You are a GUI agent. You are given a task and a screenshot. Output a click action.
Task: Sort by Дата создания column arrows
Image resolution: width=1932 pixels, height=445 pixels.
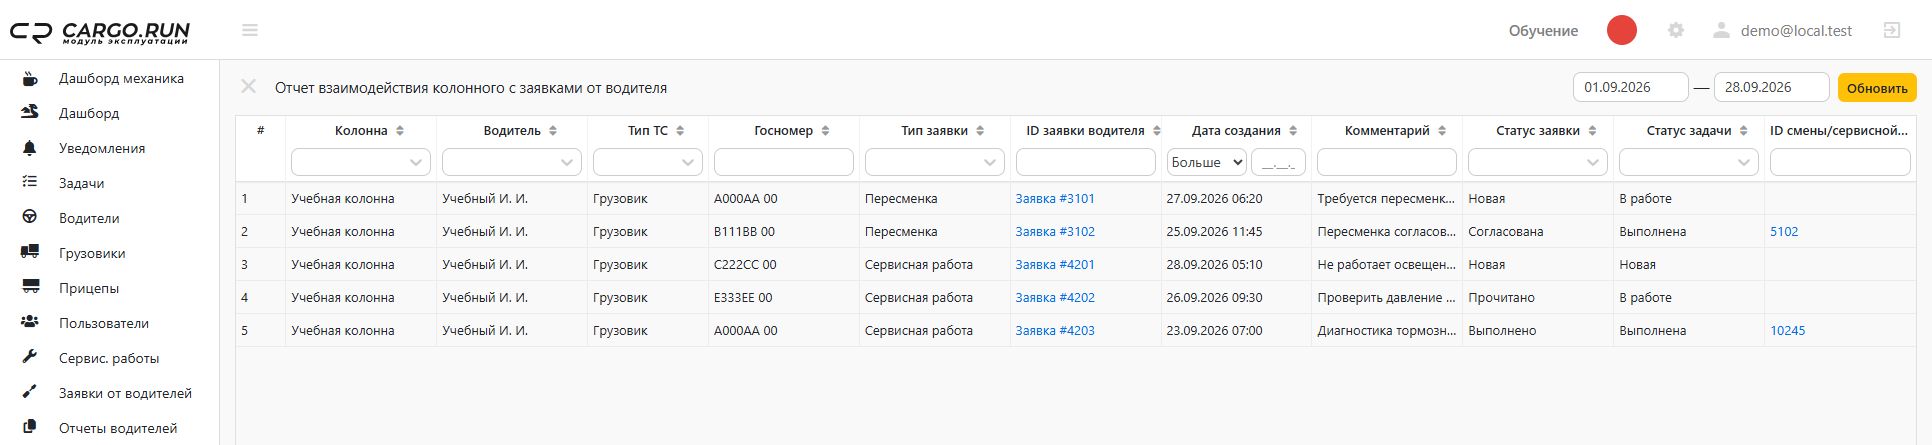pyautogui.click(x=1293, y=131)
